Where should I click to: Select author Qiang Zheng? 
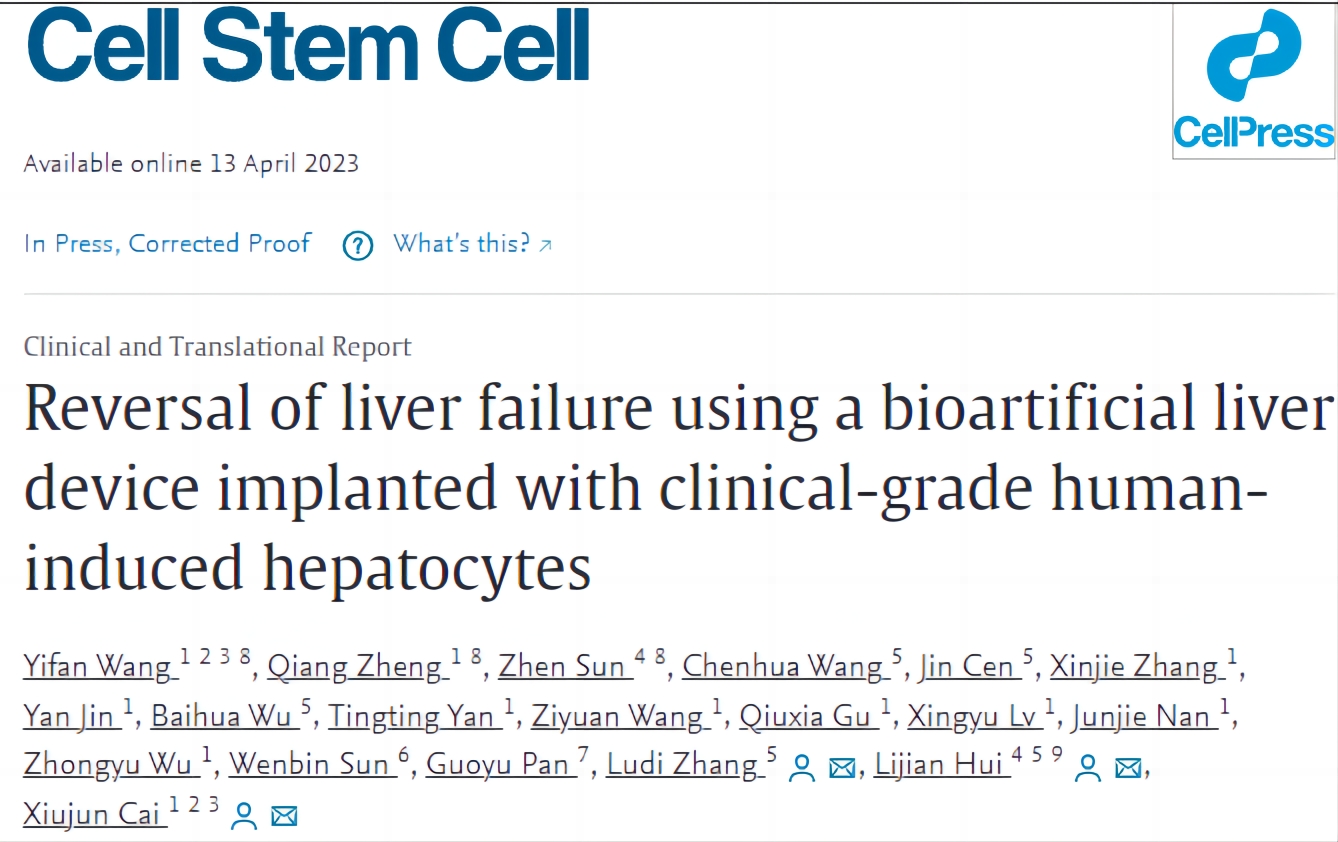coord(355,667)
